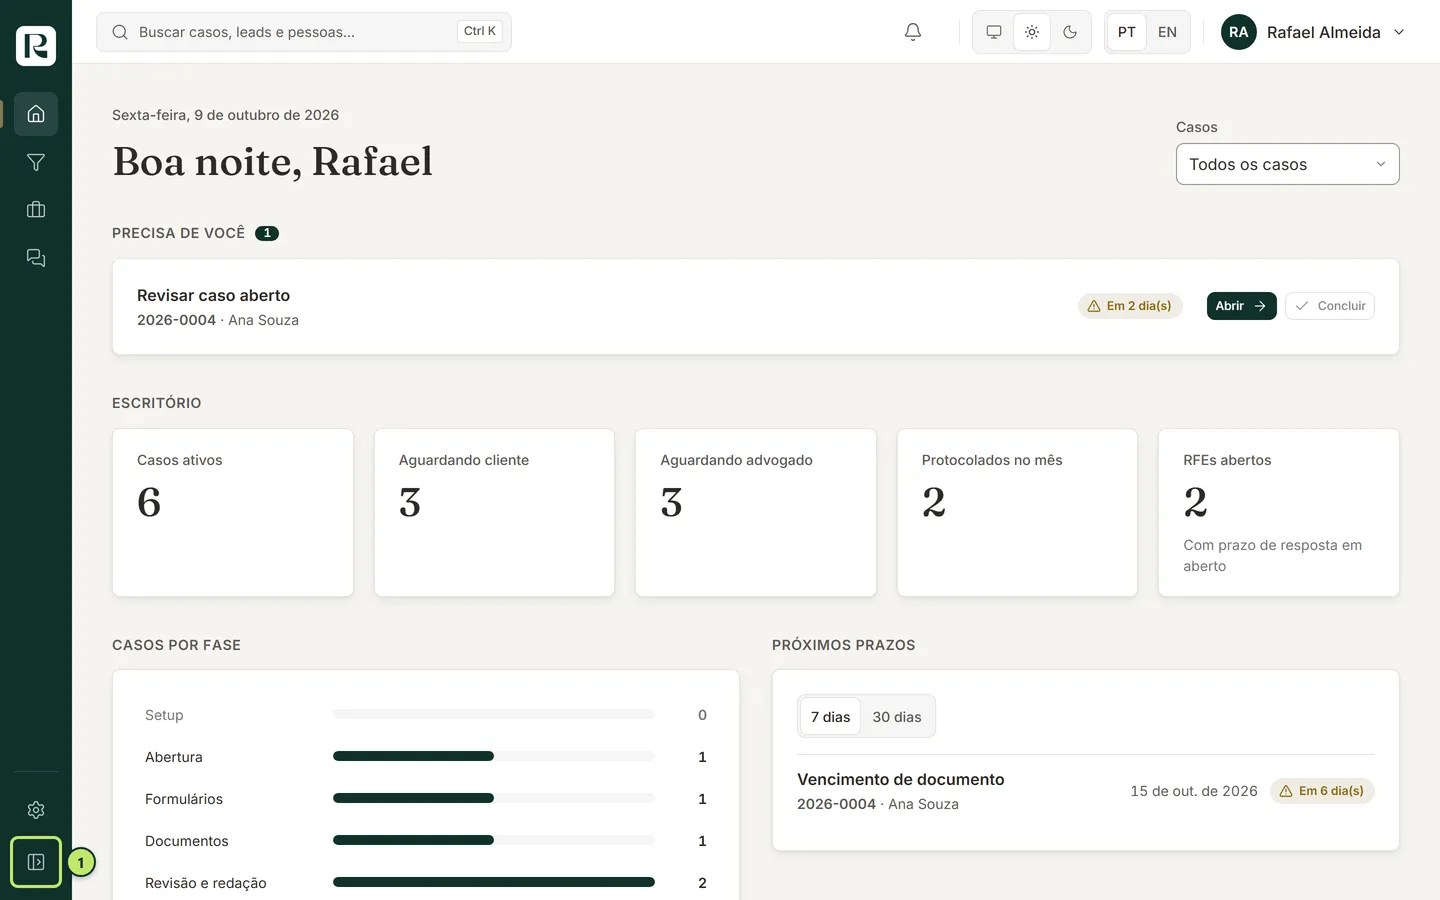Click the Revisão e redação progress bar
This screenshot has width=1440, height=900.
pos(494,883)
